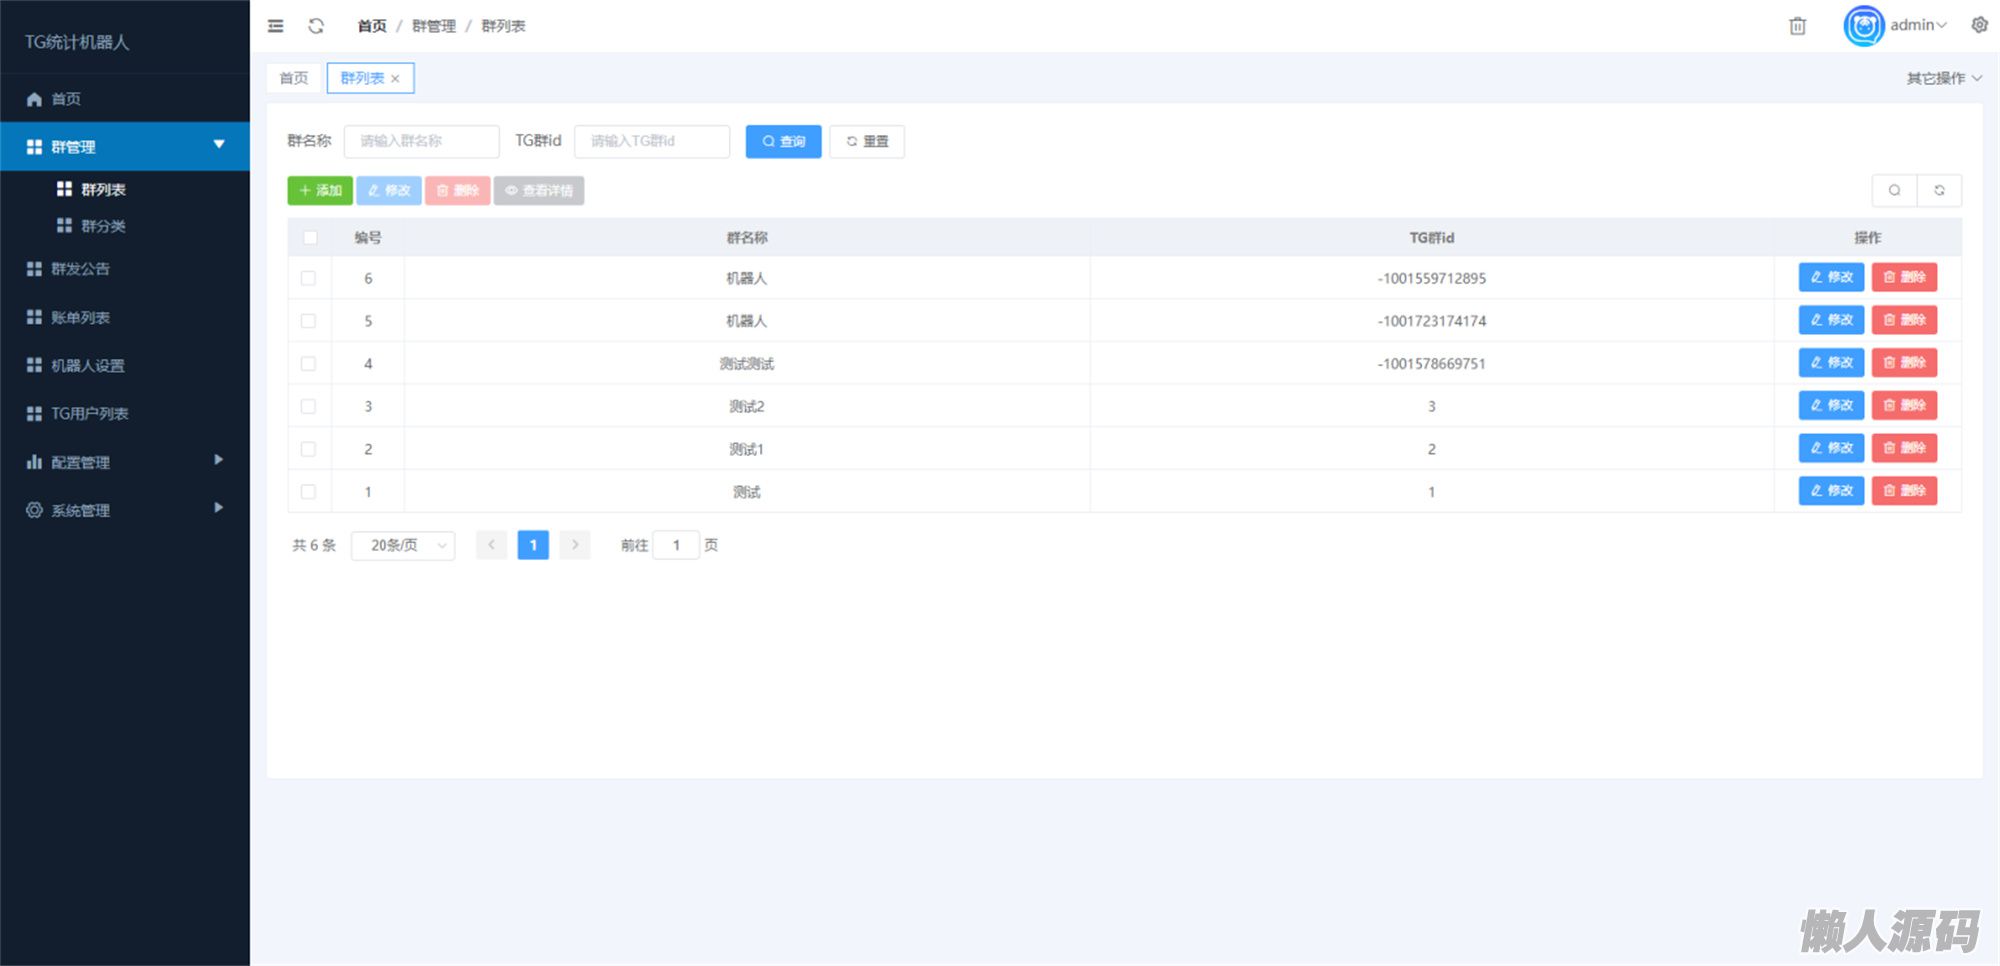Switch to the 首页 tab
This screenshot has width=2000, height=966.
pos(294,78)
